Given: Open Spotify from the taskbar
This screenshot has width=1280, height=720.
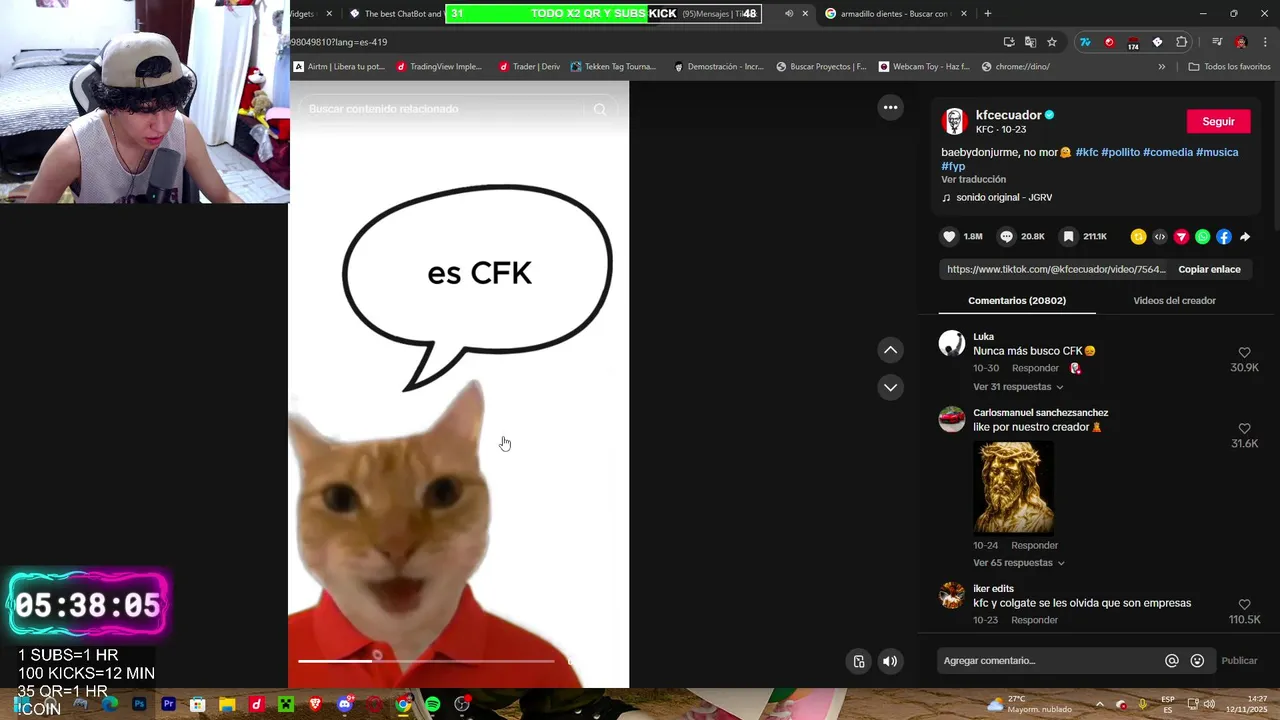Looking at the screenshot, I should point(432,704).
